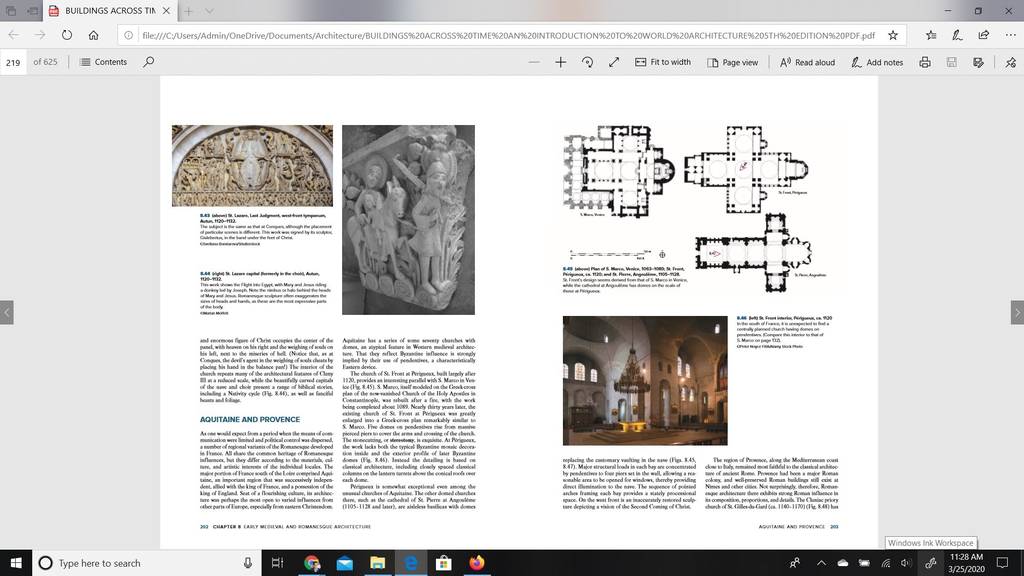Add this page to favorites with star
The image size is (1024, 576).
point(893,35)
